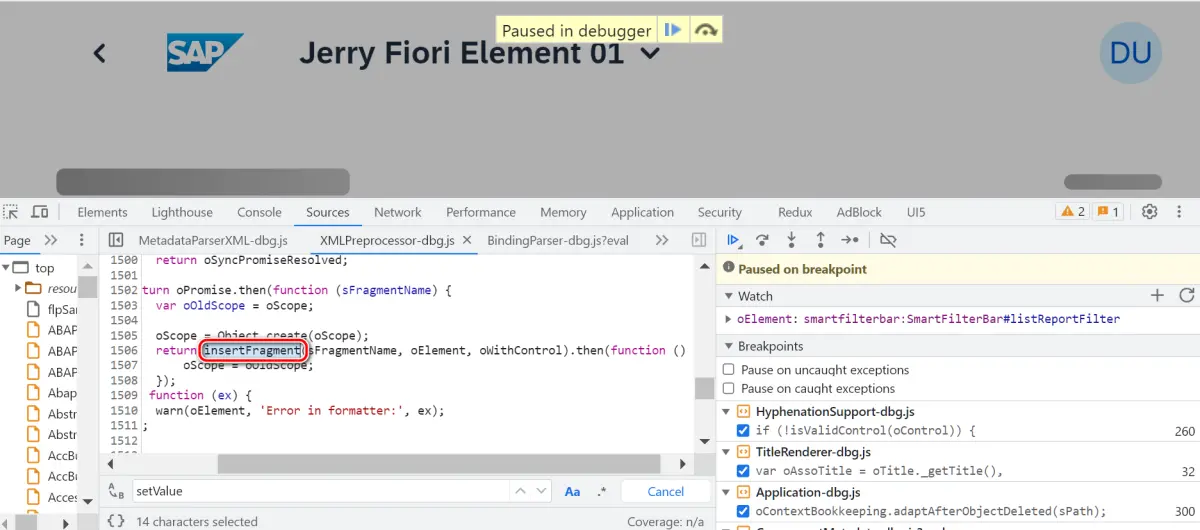Hide the navigator sidebar with the panel icon
Viewport: 1200px width, 530px height.
click(116, 240)
